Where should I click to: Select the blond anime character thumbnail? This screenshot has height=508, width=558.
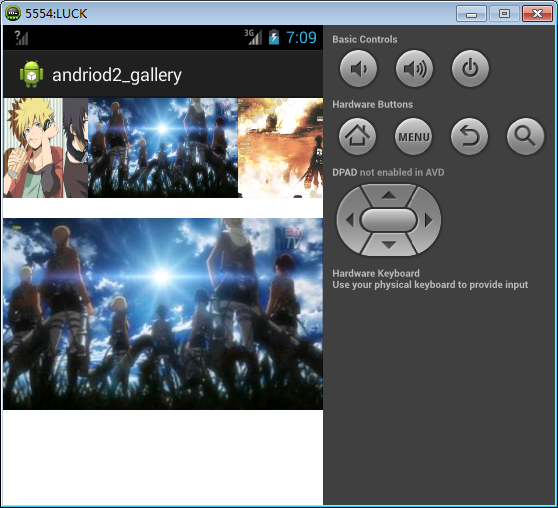point(46,148)
